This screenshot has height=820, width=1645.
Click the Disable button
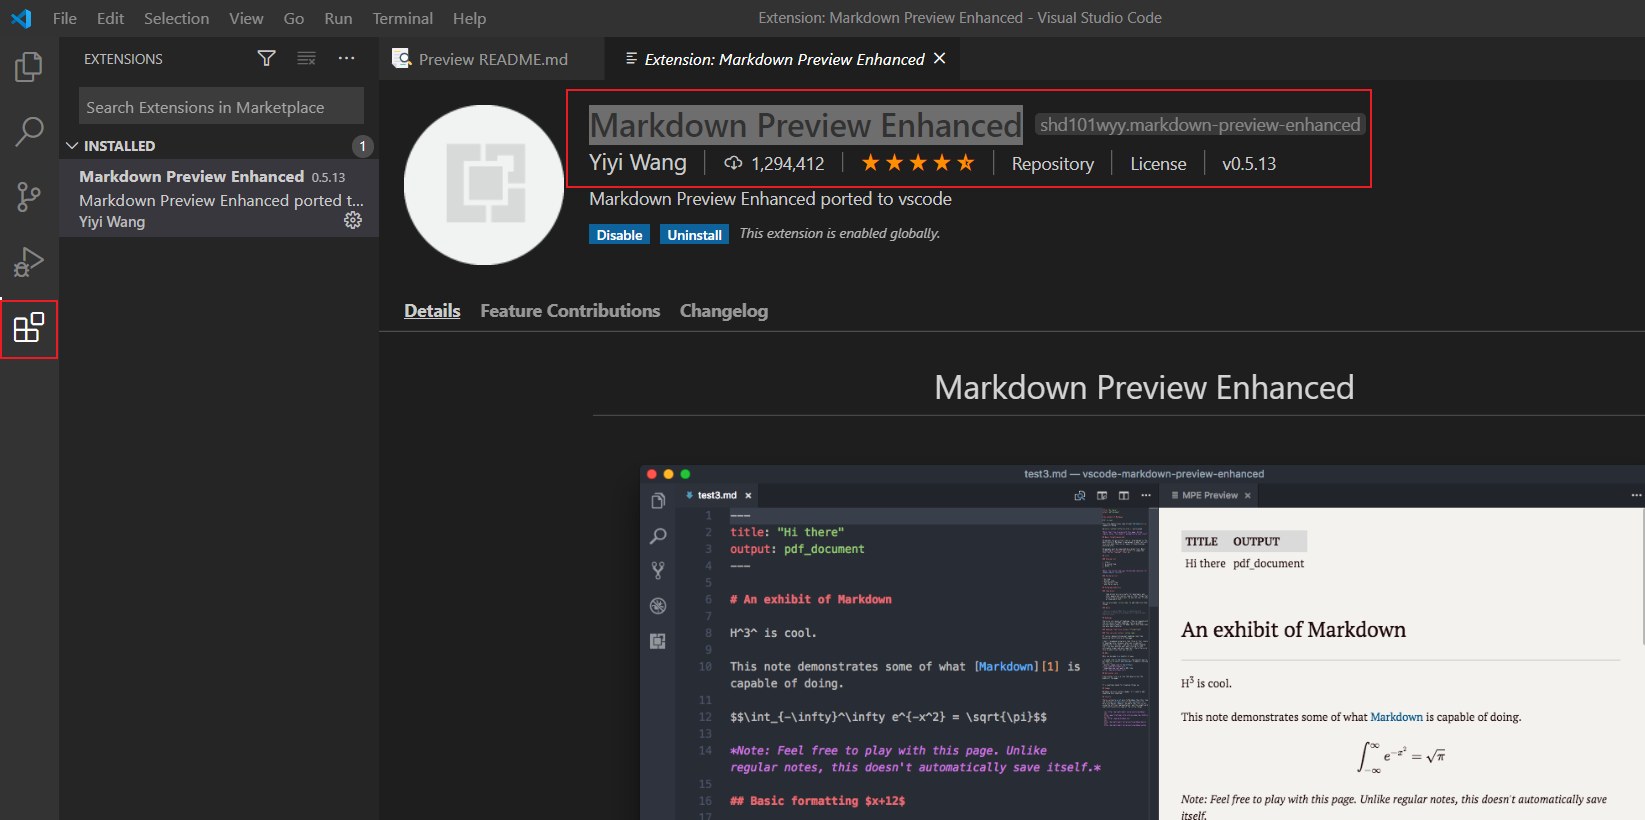pyautogui.click(x=619, y=235)
